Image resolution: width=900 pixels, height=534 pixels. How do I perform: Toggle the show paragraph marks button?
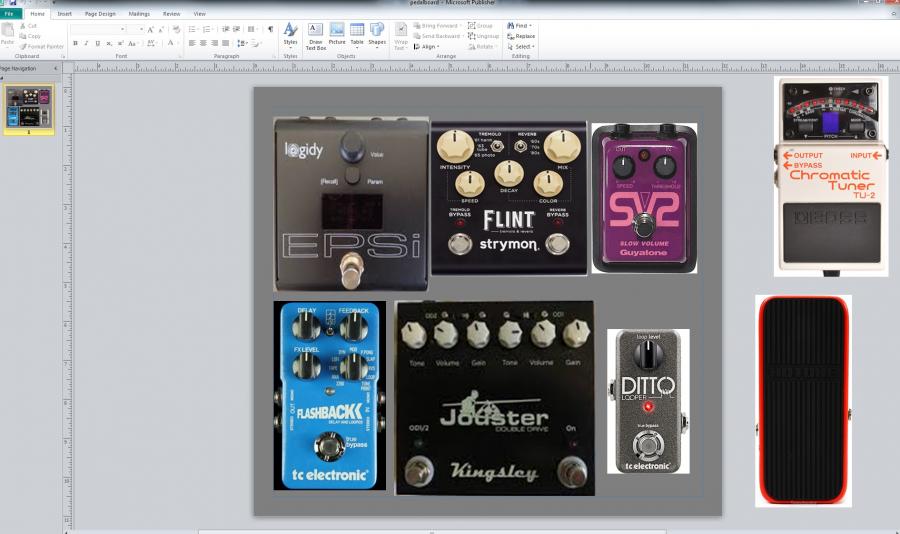tap(270, 29)
